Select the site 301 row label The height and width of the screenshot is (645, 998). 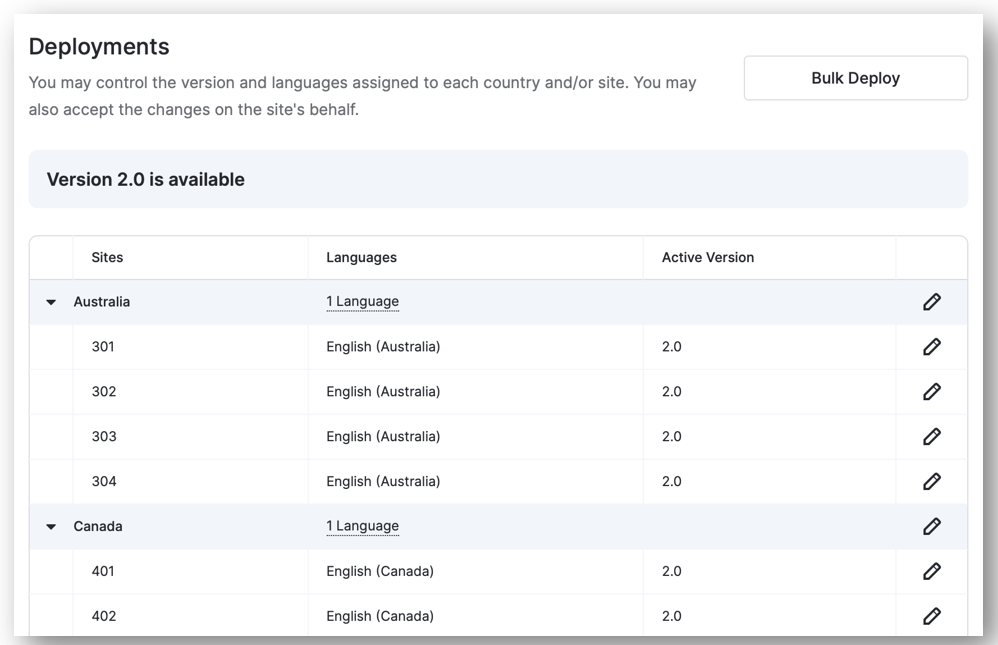click(103, 347)
